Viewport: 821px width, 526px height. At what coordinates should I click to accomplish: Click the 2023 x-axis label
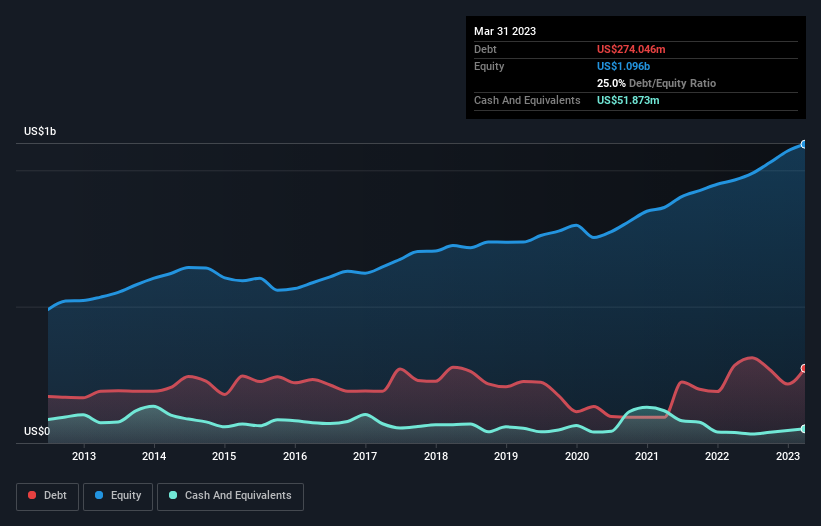[x=787, y=456]
